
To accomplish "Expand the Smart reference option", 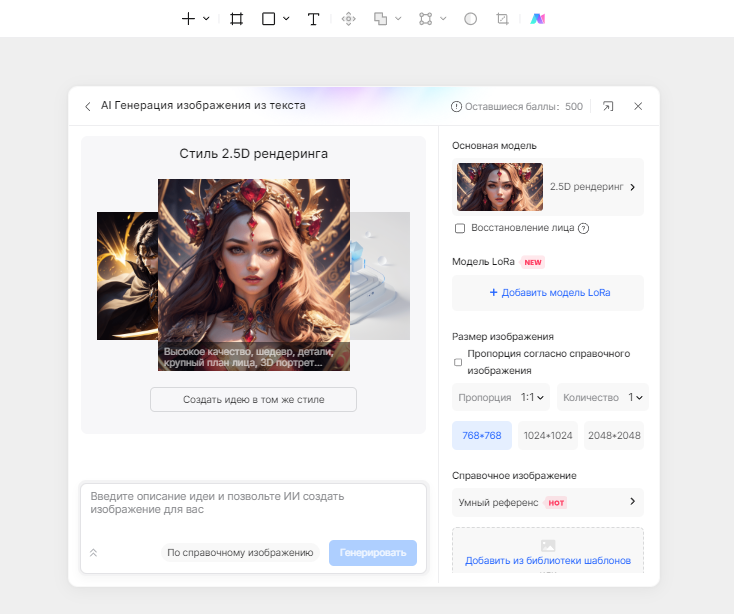I will coord(548,502).
